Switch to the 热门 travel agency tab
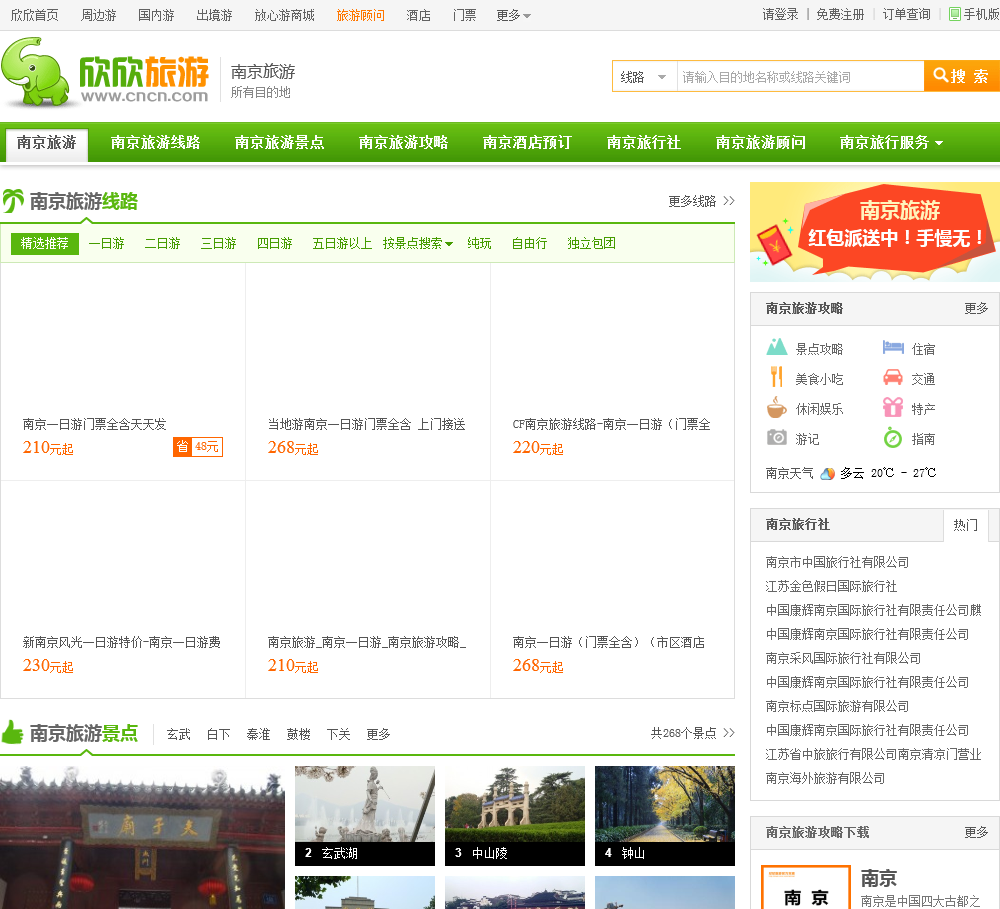This screenshot has height=909, width=1000. coord(966,525)
